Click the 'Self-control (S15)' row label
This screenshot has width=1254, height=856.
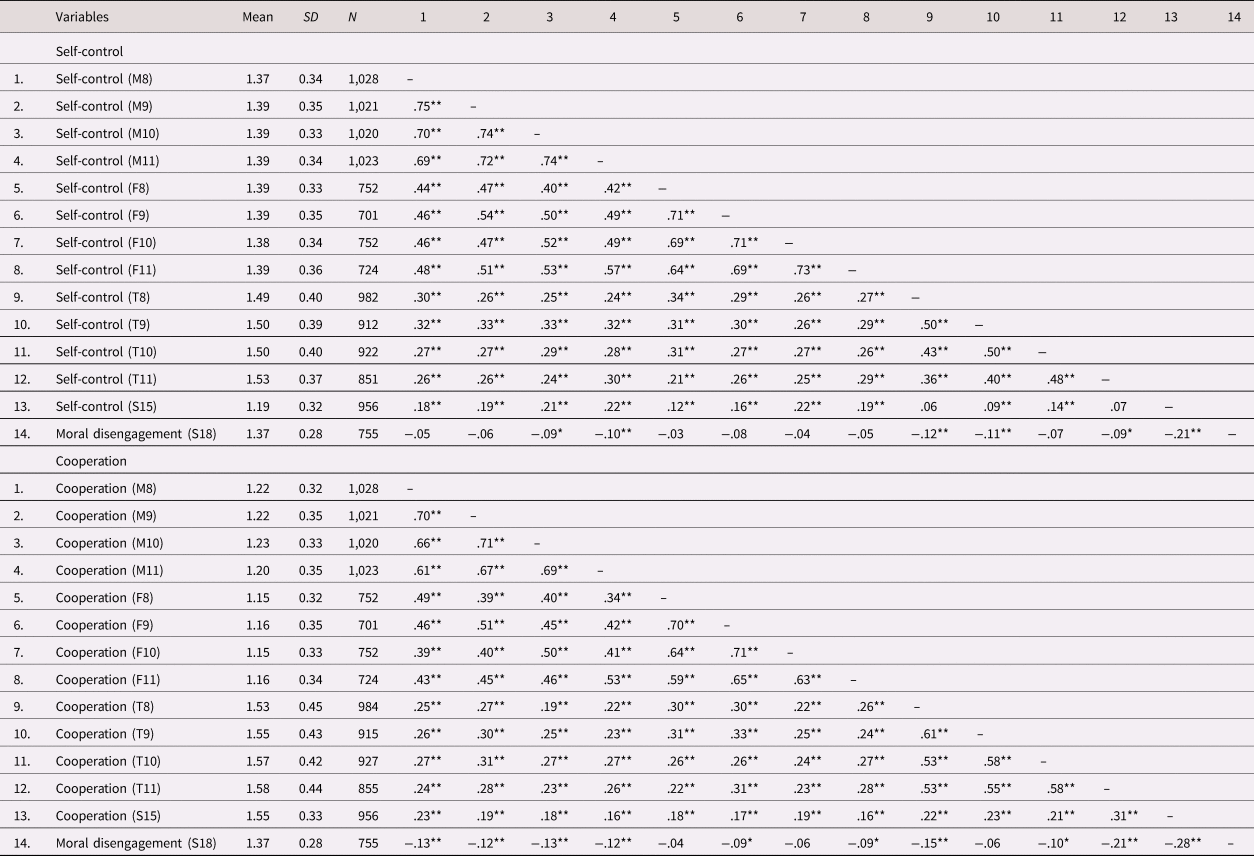[106, 407]
